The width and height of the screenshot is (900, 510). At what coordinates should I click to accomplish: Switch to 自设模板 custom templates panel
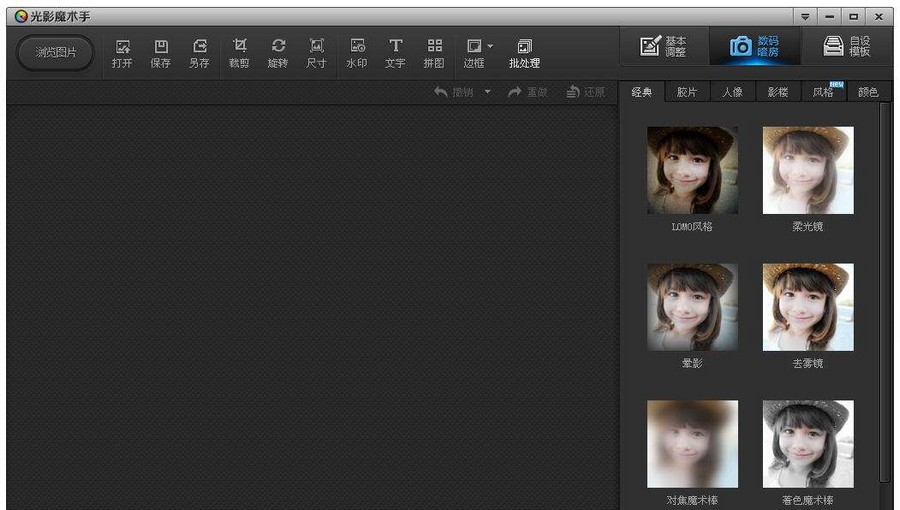point(847,46)
